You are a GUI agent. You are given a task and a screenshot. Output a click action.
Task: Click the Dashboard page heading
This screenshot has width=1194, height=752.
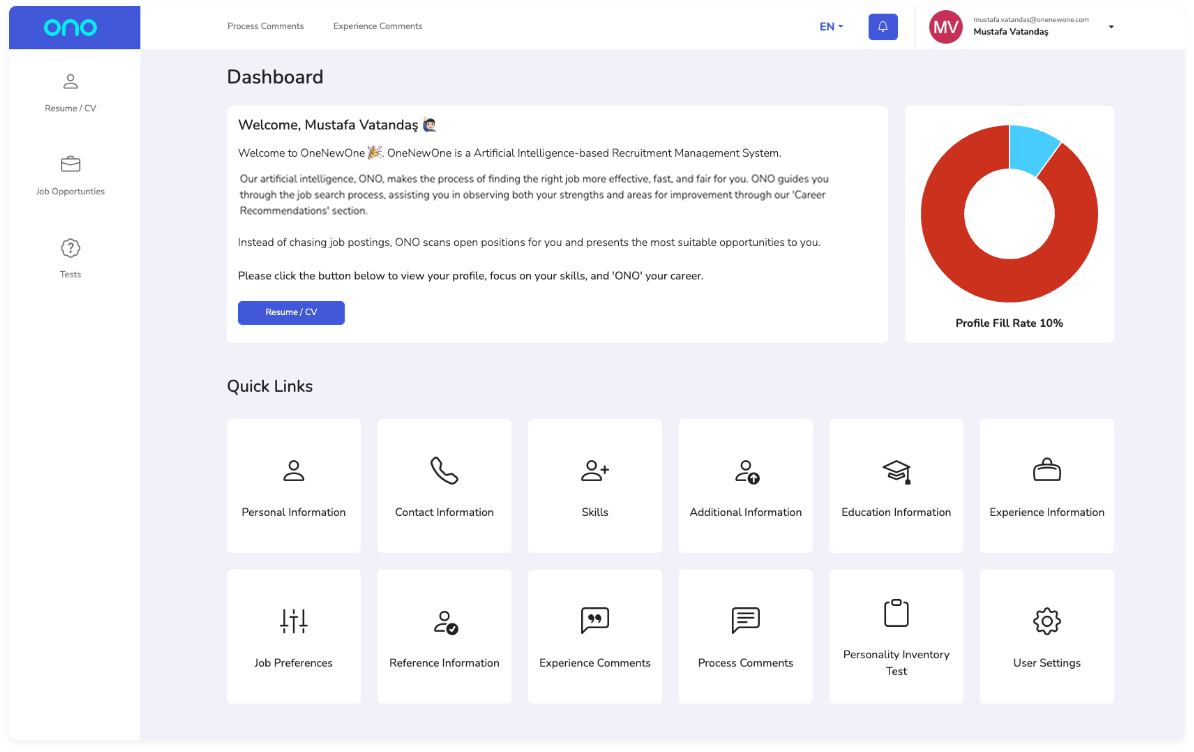275,77
